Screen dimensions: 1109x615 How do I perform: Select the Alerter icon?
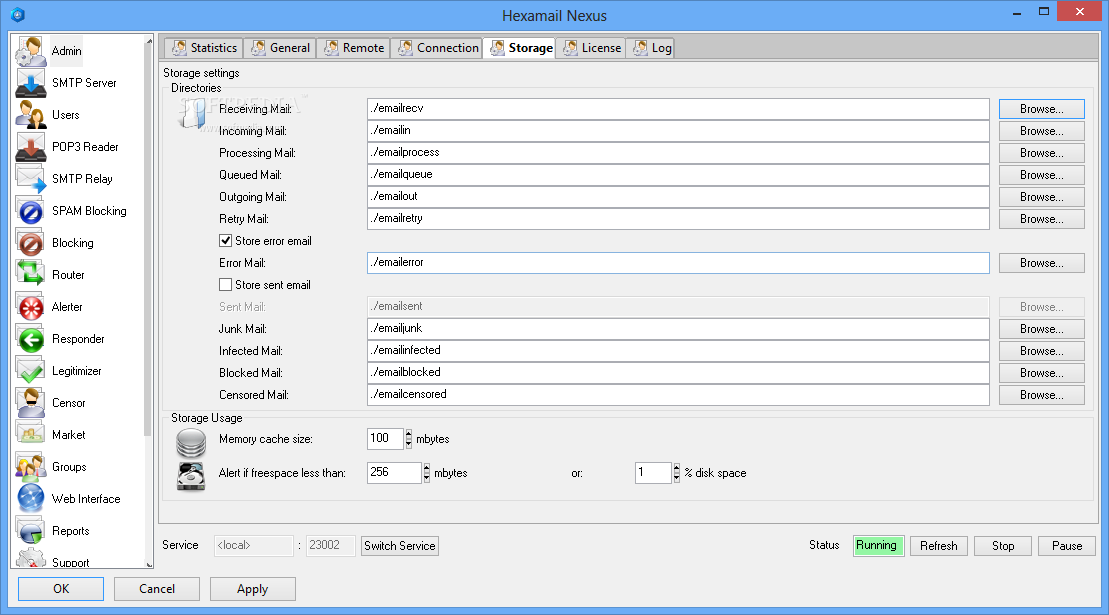click(30, 307)
